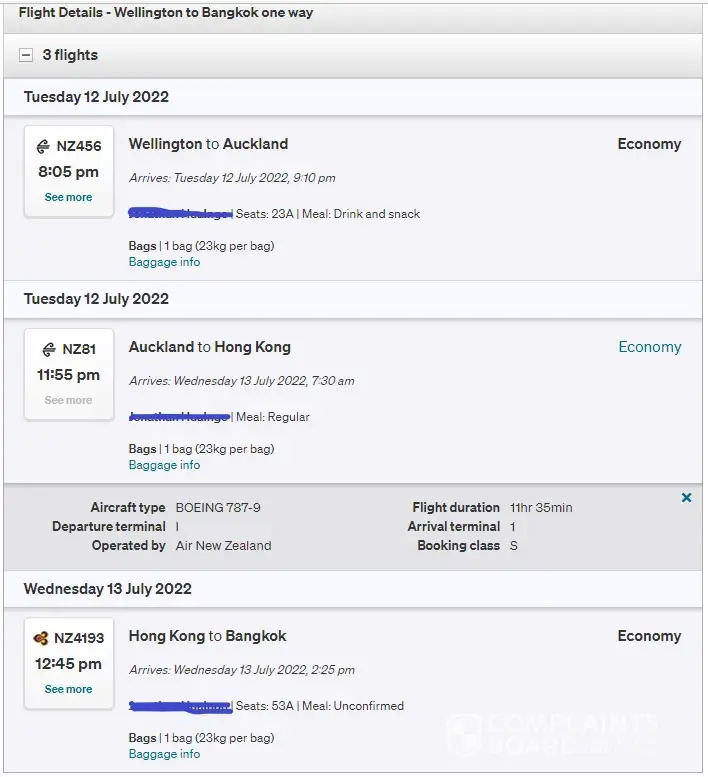Screen dimensions: 708x777
Task: Open Baggage info for Hong Kong to Bangkok
Action: tap(164, 754)
